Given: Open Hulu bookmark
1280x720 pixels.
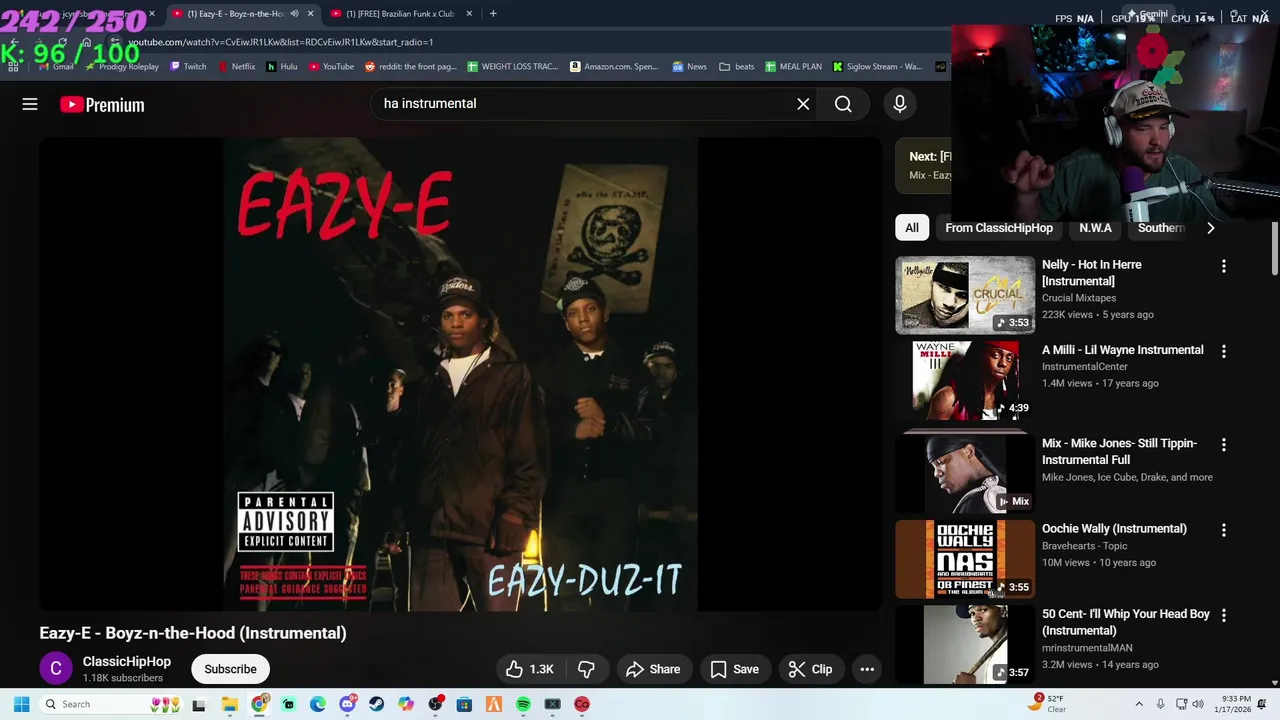Looking at the screenshot, I should [x=281, y=67].
